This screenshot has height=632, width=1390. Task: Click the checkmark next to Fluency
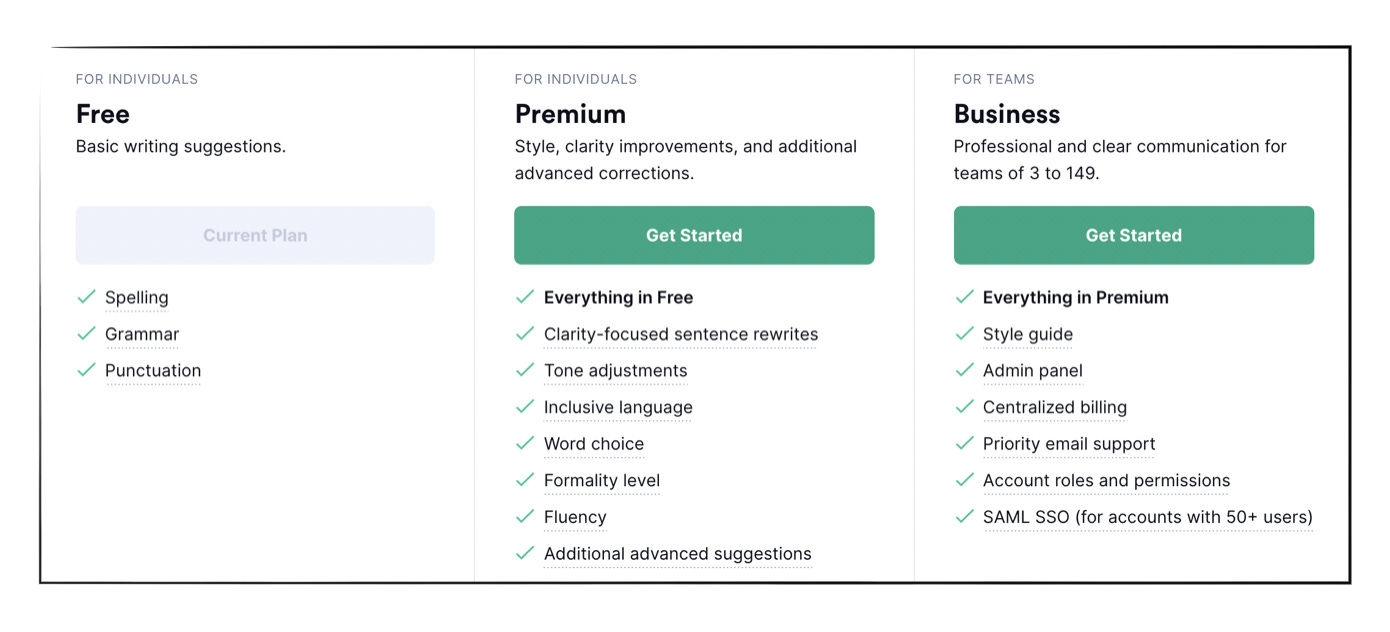[525, 516]
